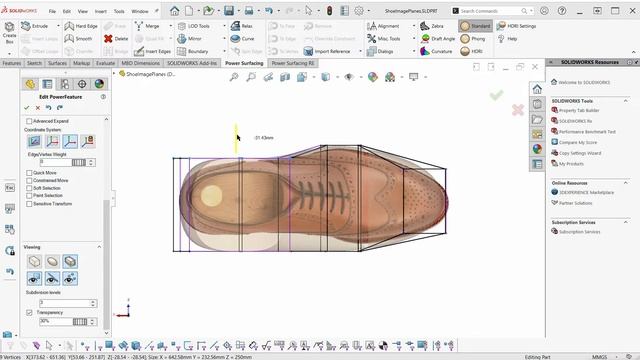The width and height of the screenshot is (640, 360).
Task: Select the Merge tool
Action: (x=147, y=26)
